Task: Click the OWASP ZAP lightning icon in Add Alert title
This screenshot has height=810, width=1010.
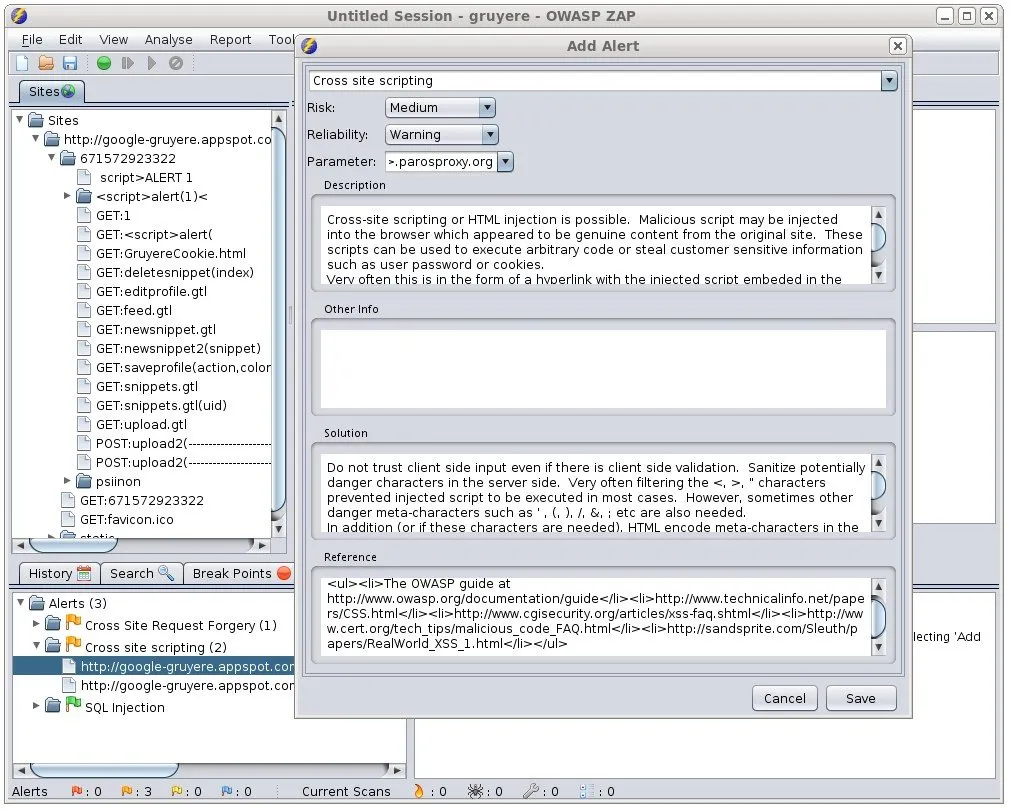Action: (x=310, y=46)
